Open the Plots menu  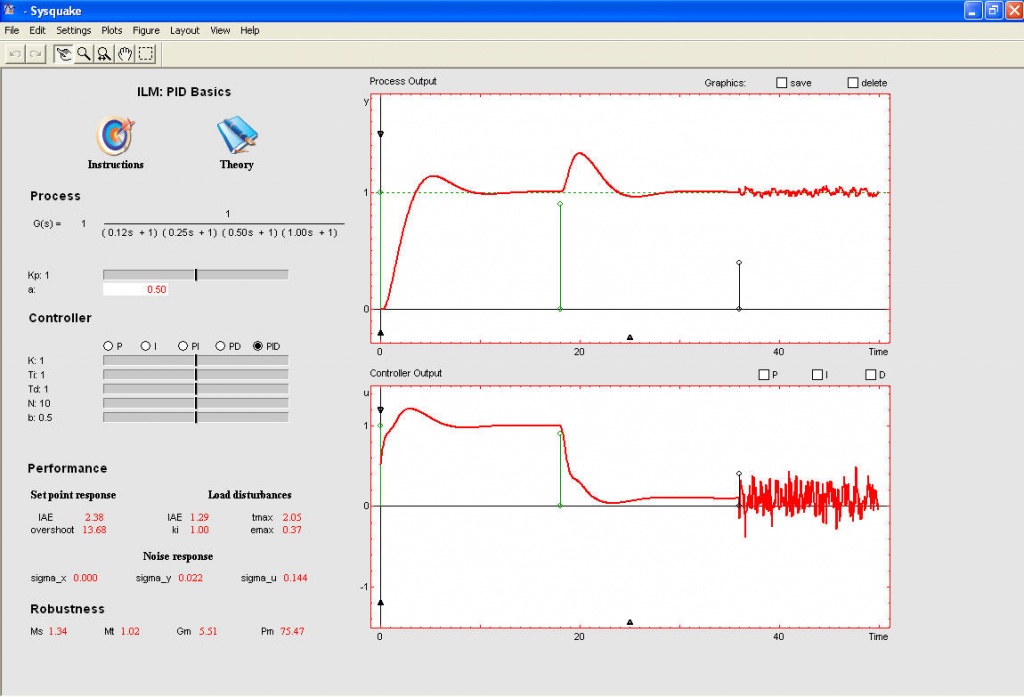coord(111,30)
